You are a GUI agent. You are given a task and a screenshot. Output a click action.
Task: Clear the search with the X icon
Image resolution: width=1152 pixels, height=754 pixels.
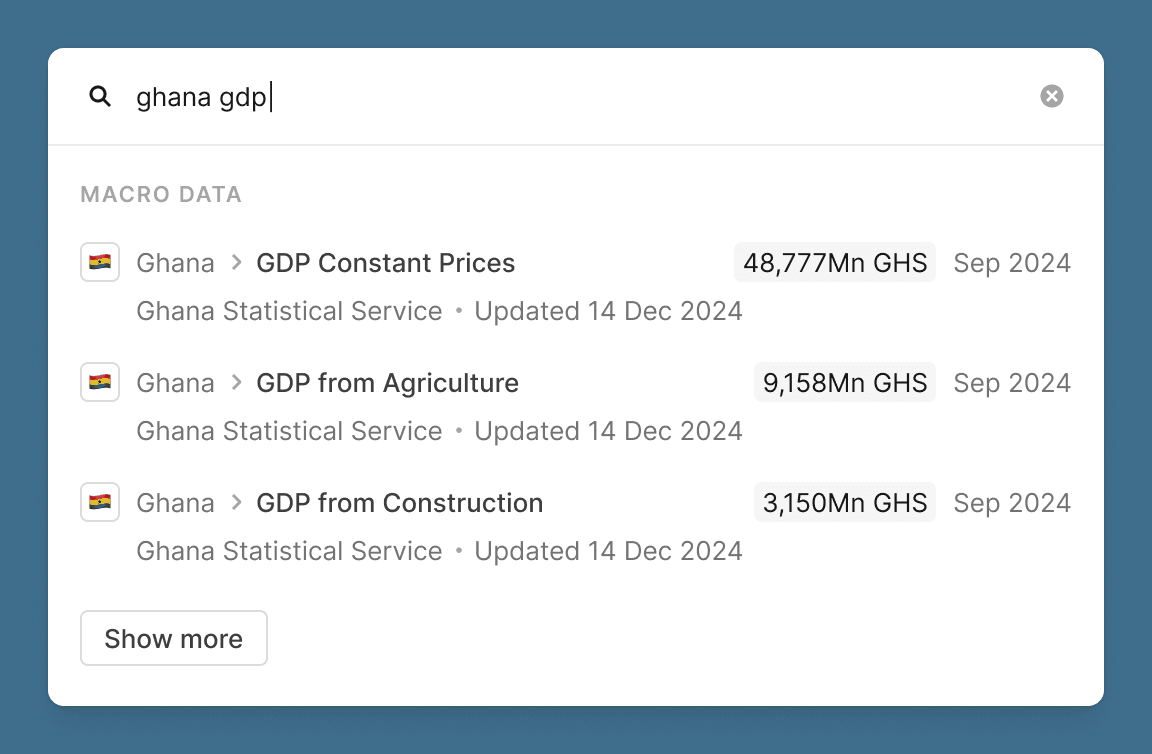1051,96
